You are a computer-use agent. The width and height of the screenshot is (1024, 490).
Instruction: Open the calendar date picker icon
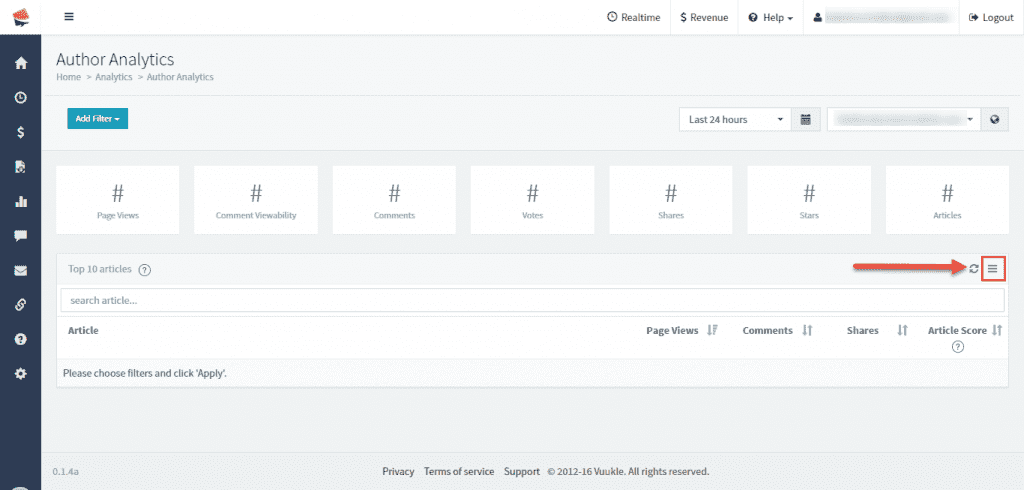(806, 120)
